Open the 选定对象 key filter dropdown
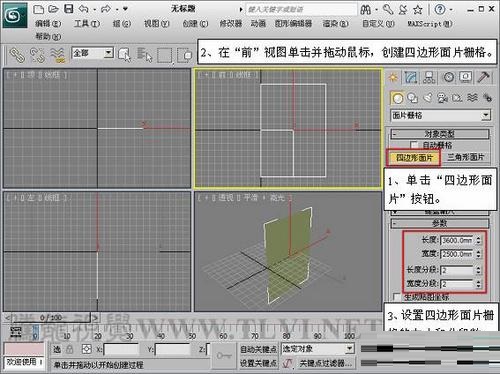This screenshot has height=374, width=500. (349, 349)
